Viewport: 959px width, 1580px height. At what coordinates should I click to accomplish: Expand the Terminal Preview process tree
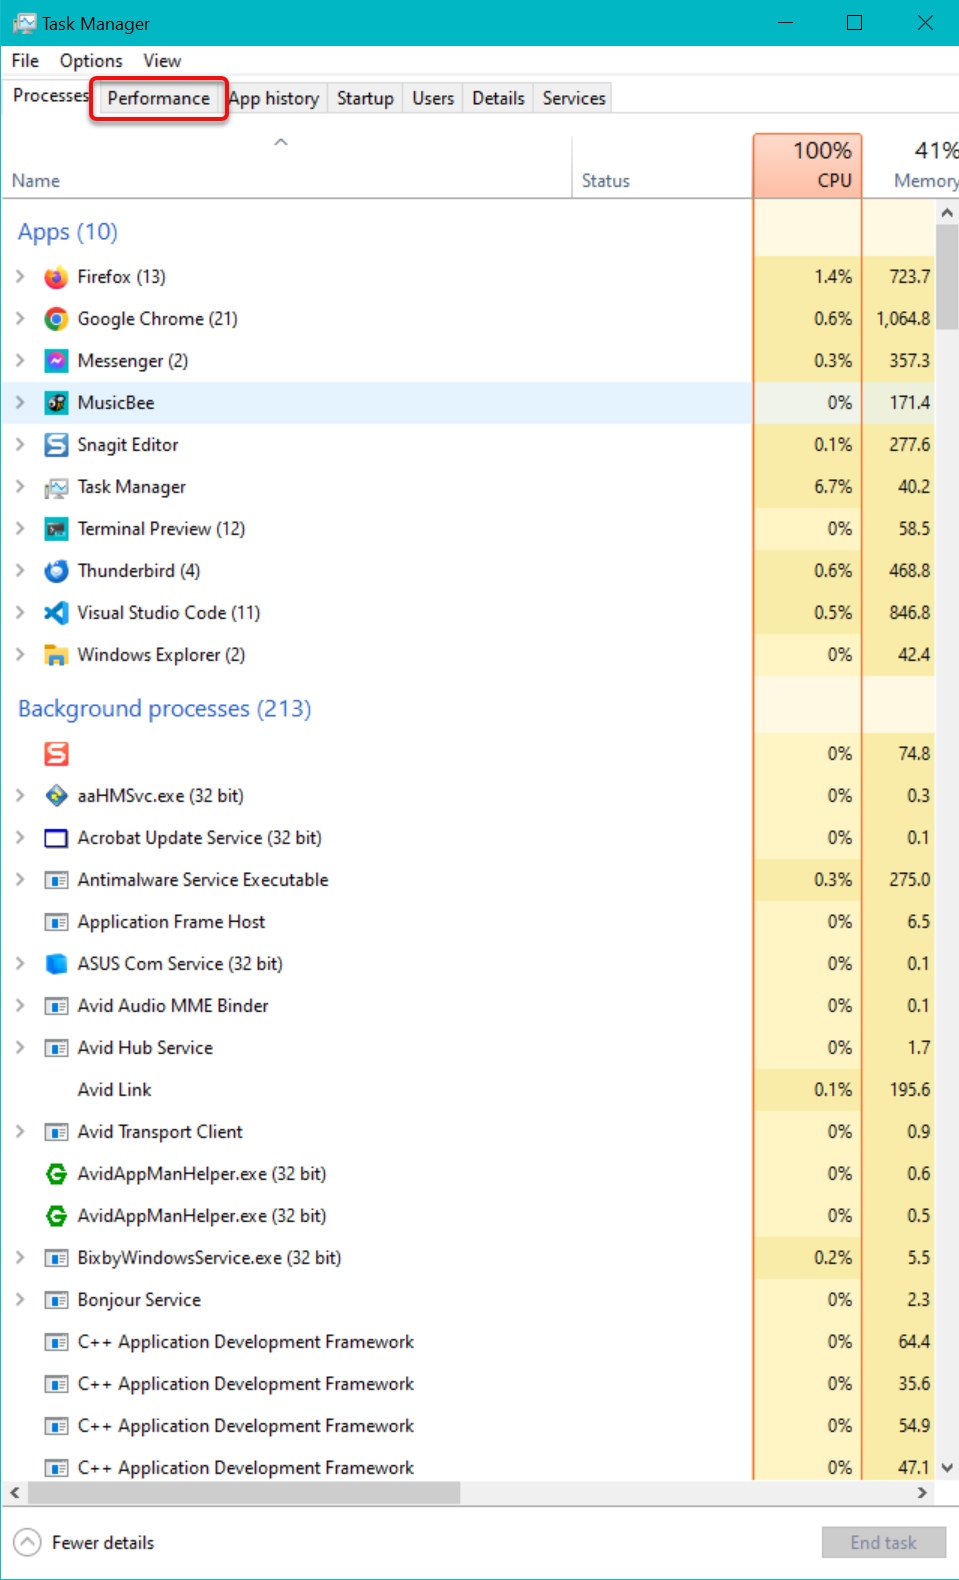[x=20, y=529]
